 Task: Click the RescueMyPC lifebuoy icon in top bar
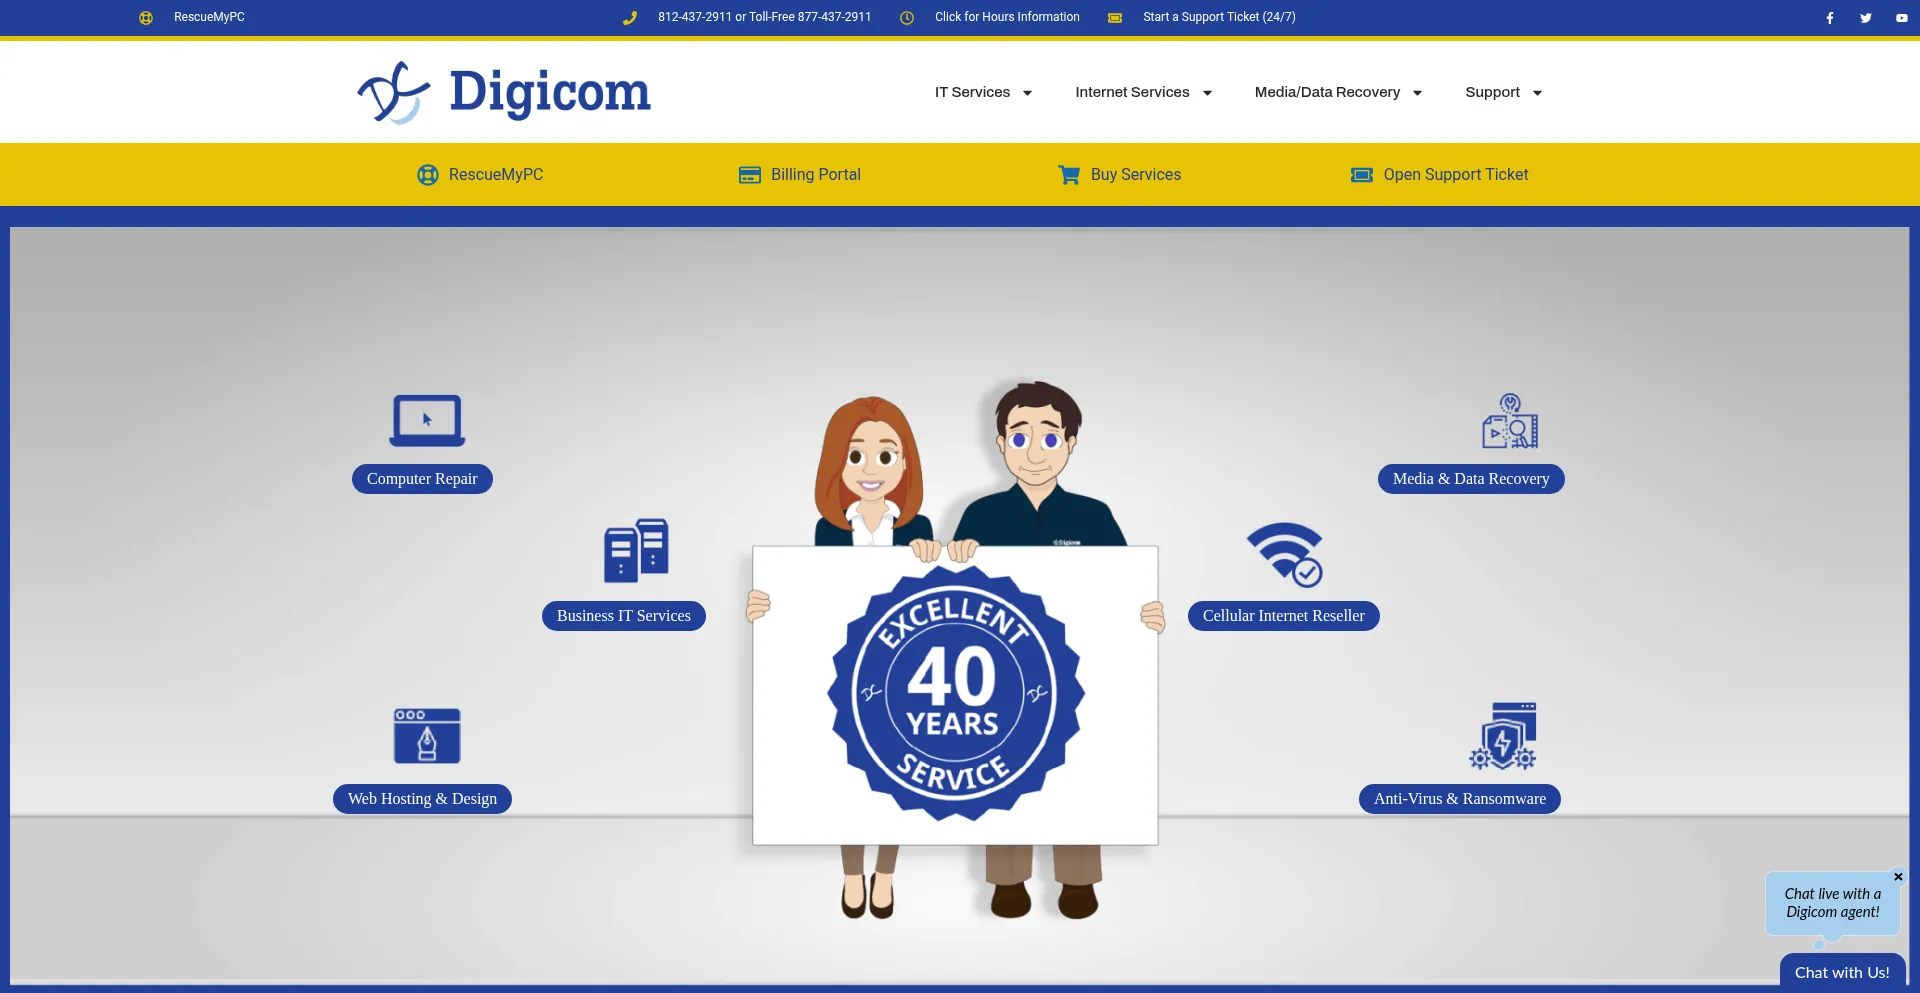146,17
